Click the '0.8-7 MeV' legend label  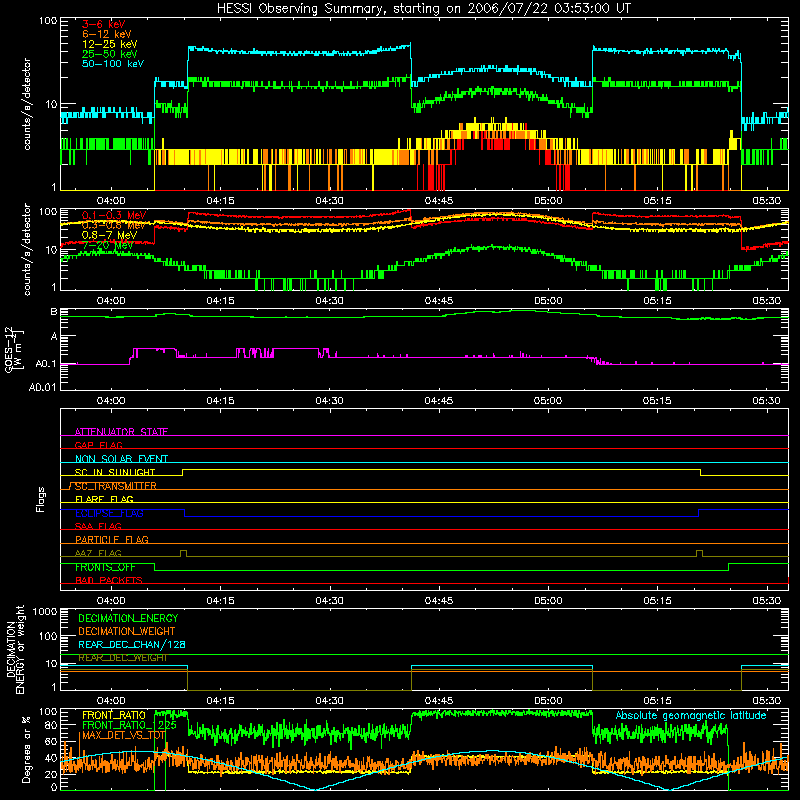coord(109,235)
